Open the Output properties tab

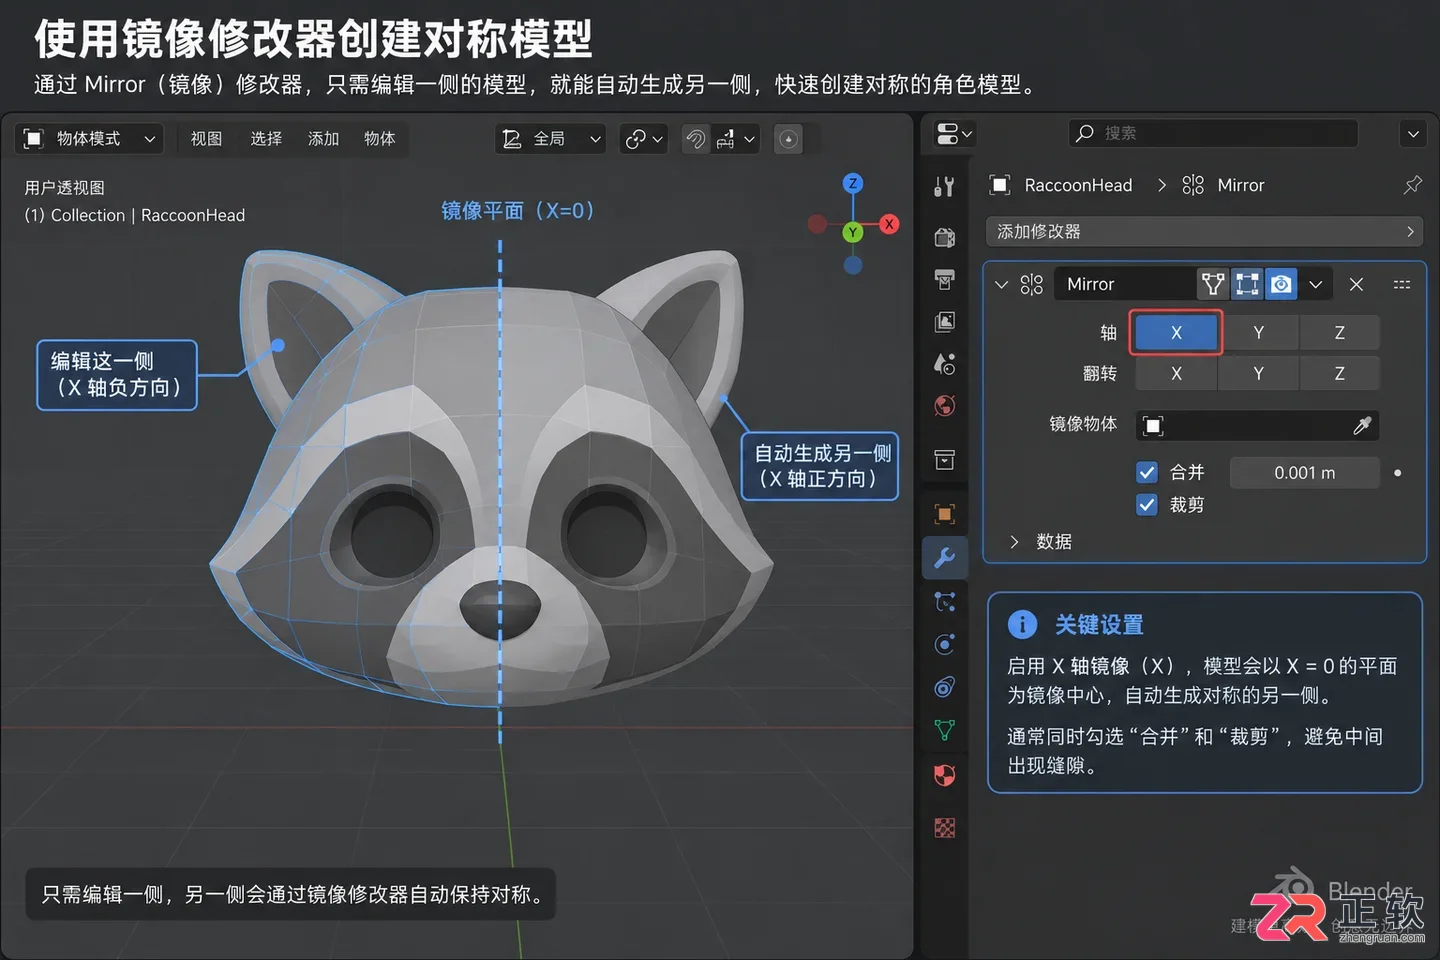tap(944, 280)
